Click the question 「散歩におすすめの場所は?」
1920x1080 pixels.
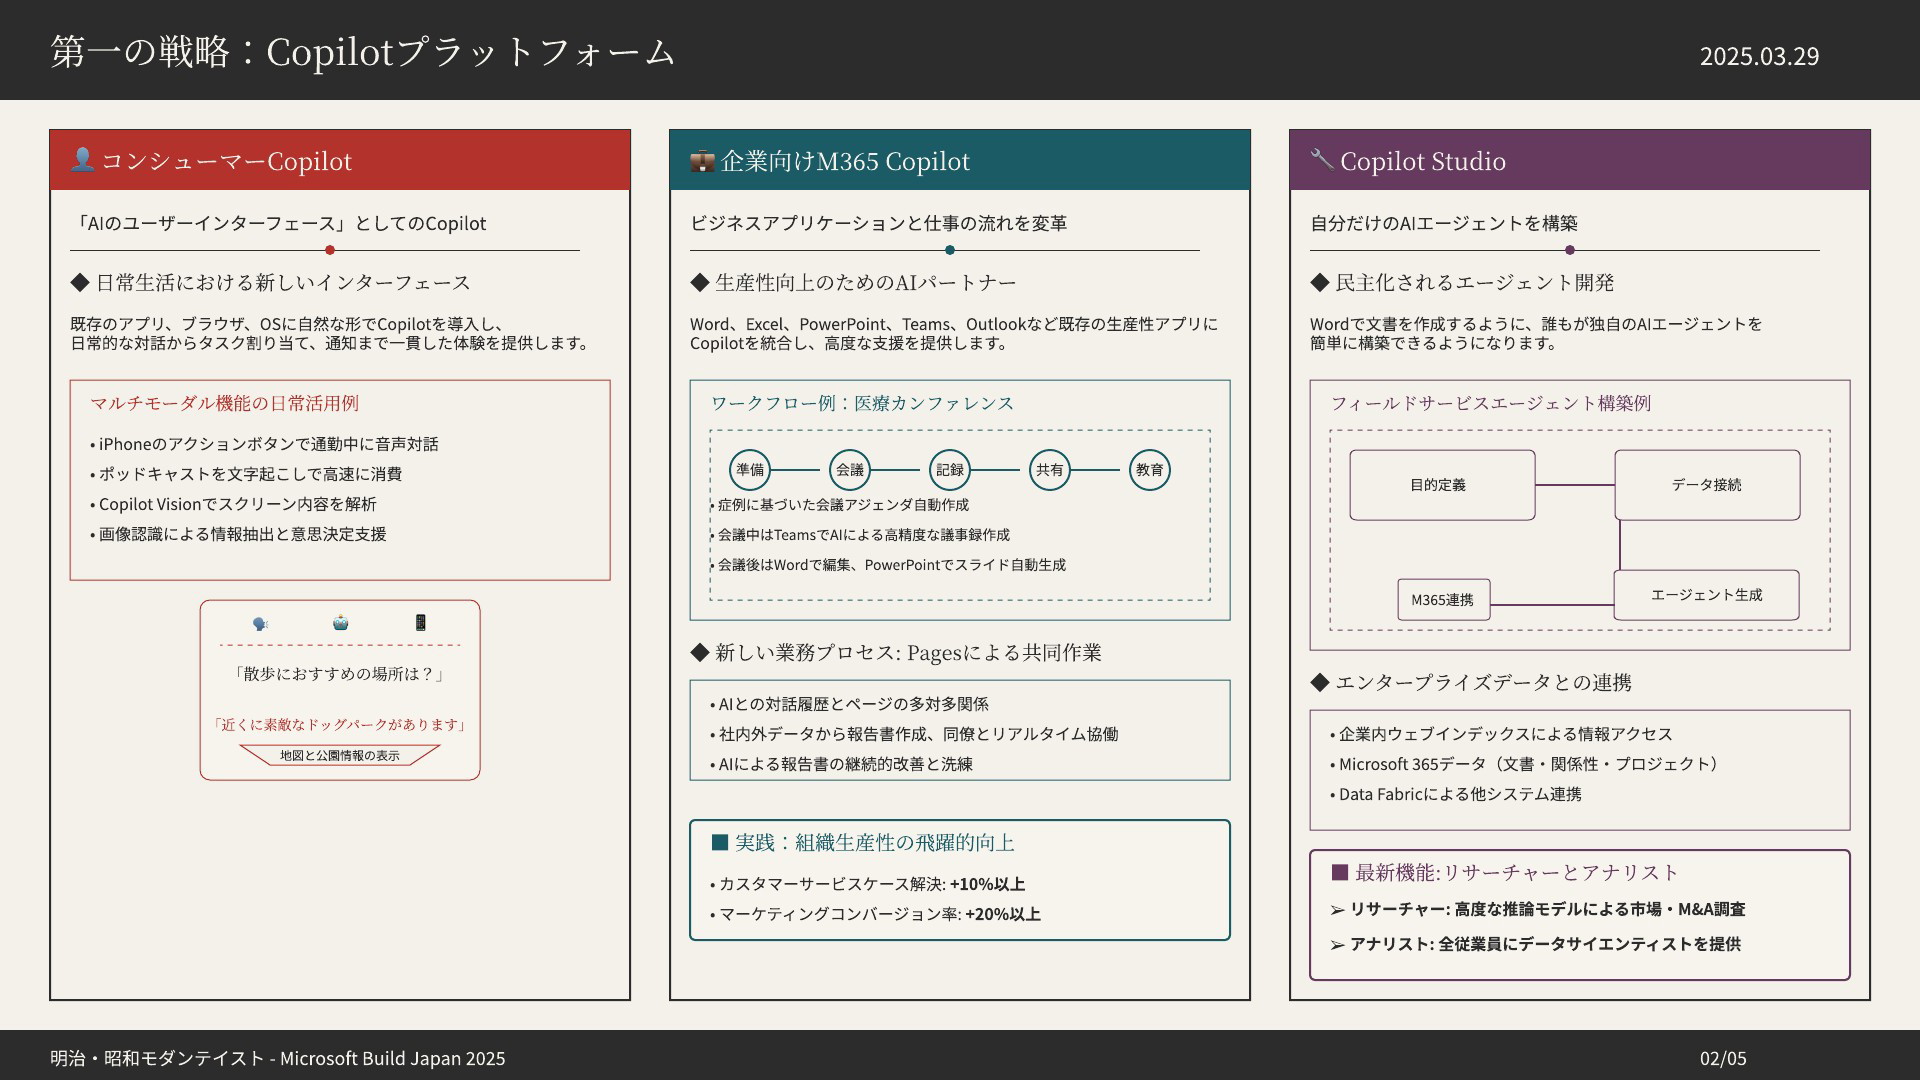[340, 674]
